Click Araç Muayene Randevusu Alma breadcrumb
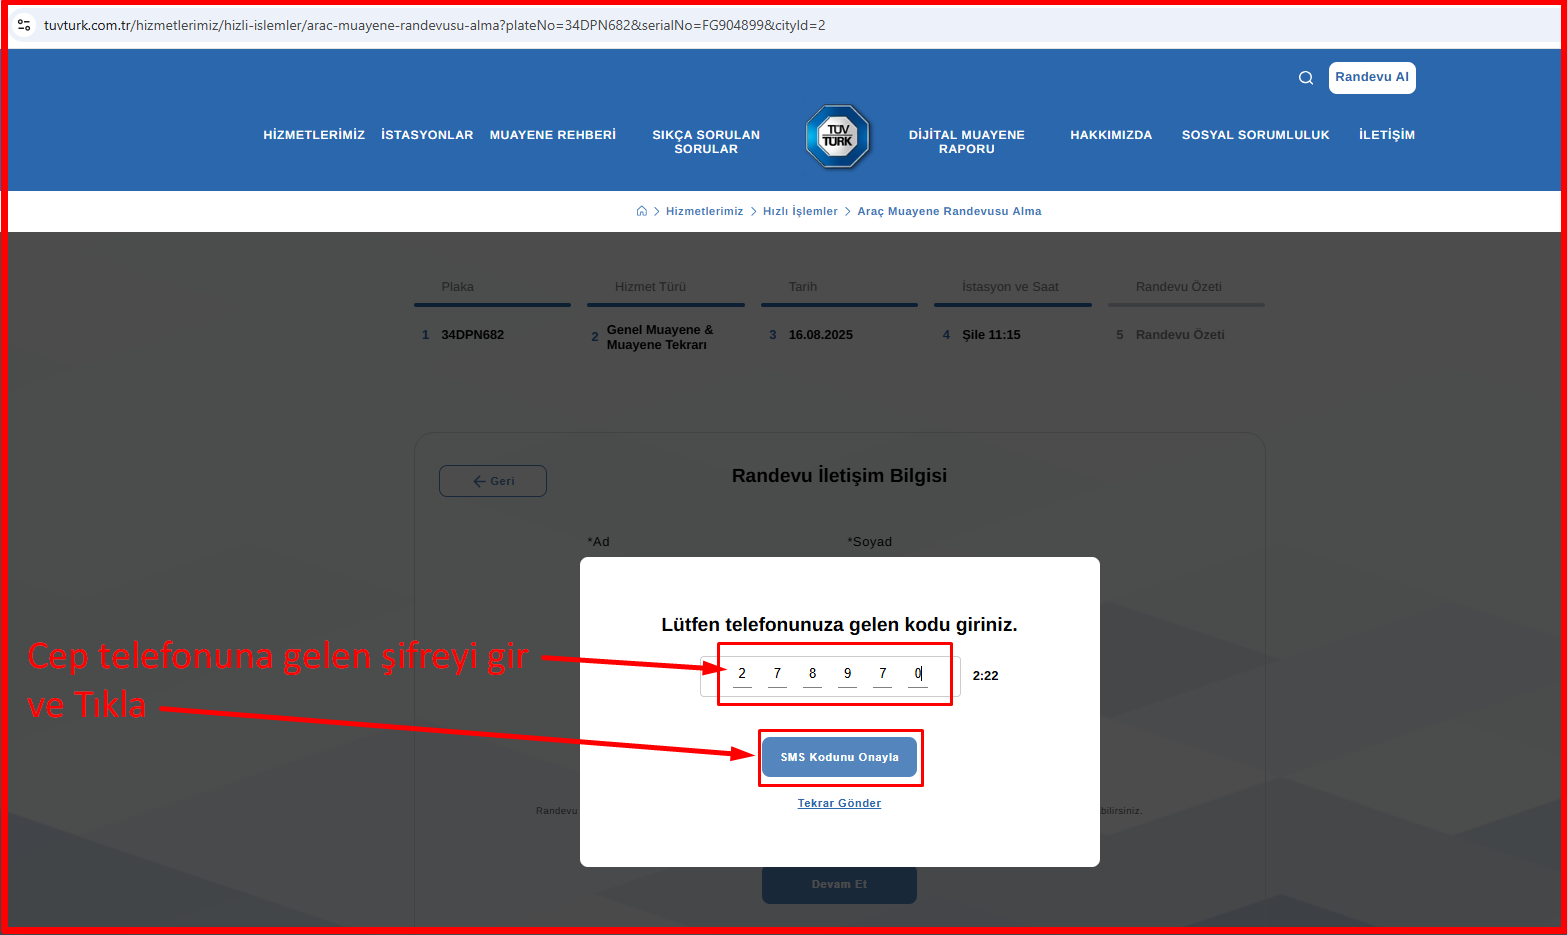Viewport: 1567px width, 935px height. 949,211
